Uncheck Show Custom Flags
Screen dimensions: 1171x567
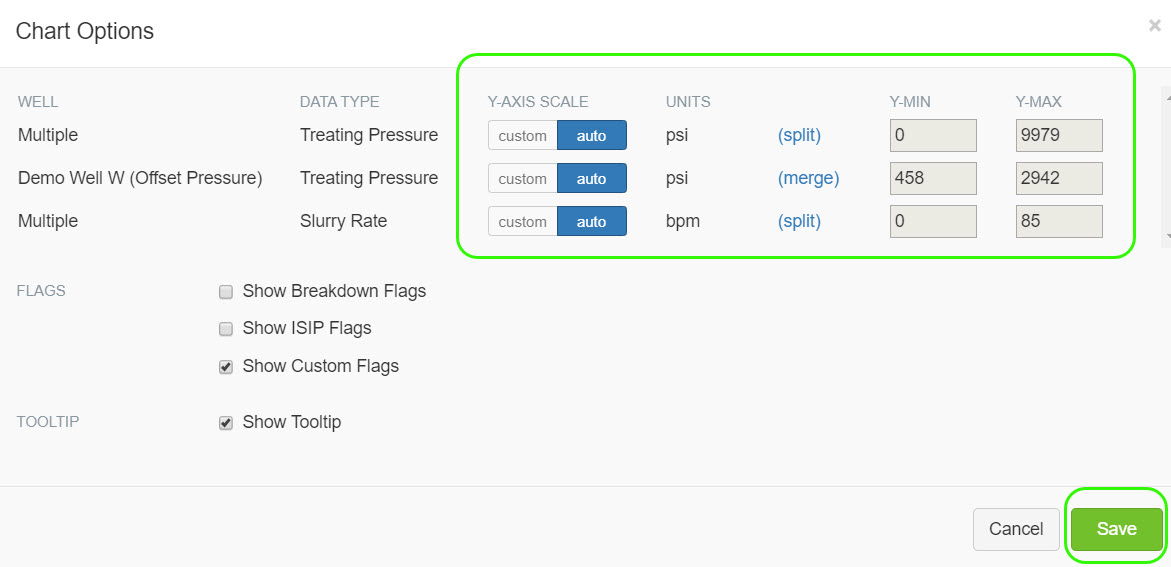click(x=226, y=367)
